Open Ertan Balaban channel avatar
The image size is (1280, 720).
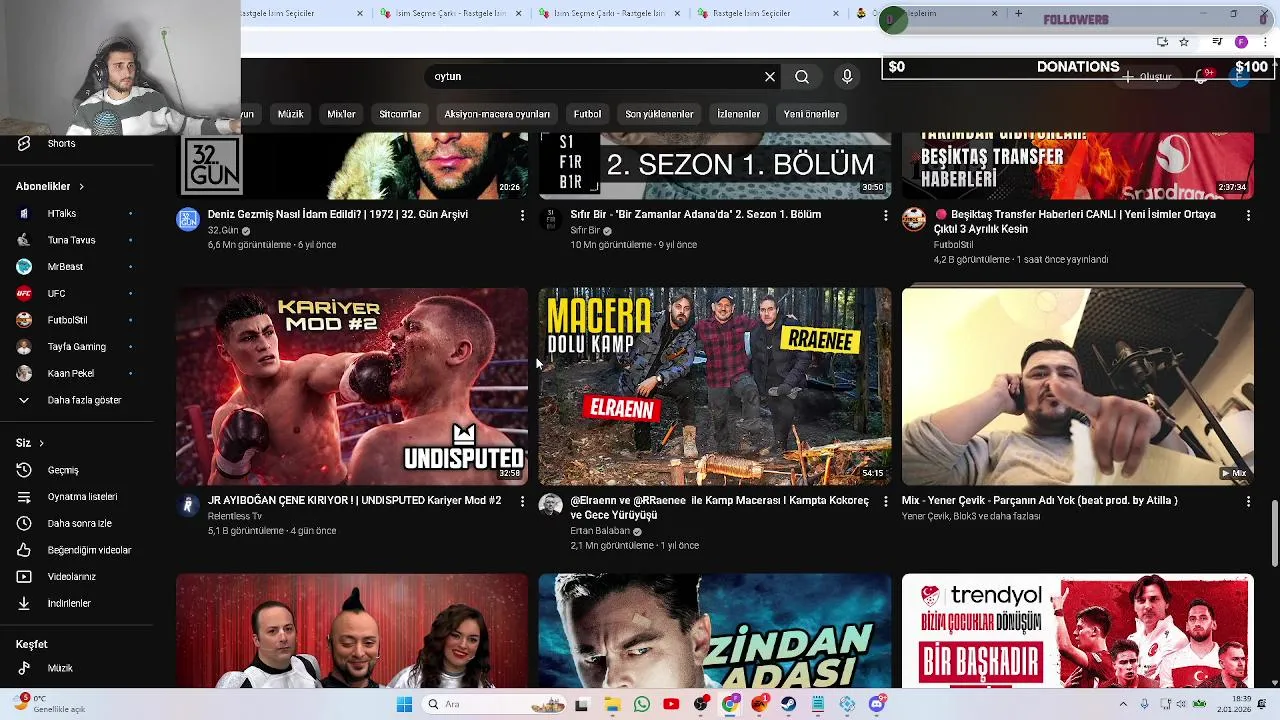point(551,506)
